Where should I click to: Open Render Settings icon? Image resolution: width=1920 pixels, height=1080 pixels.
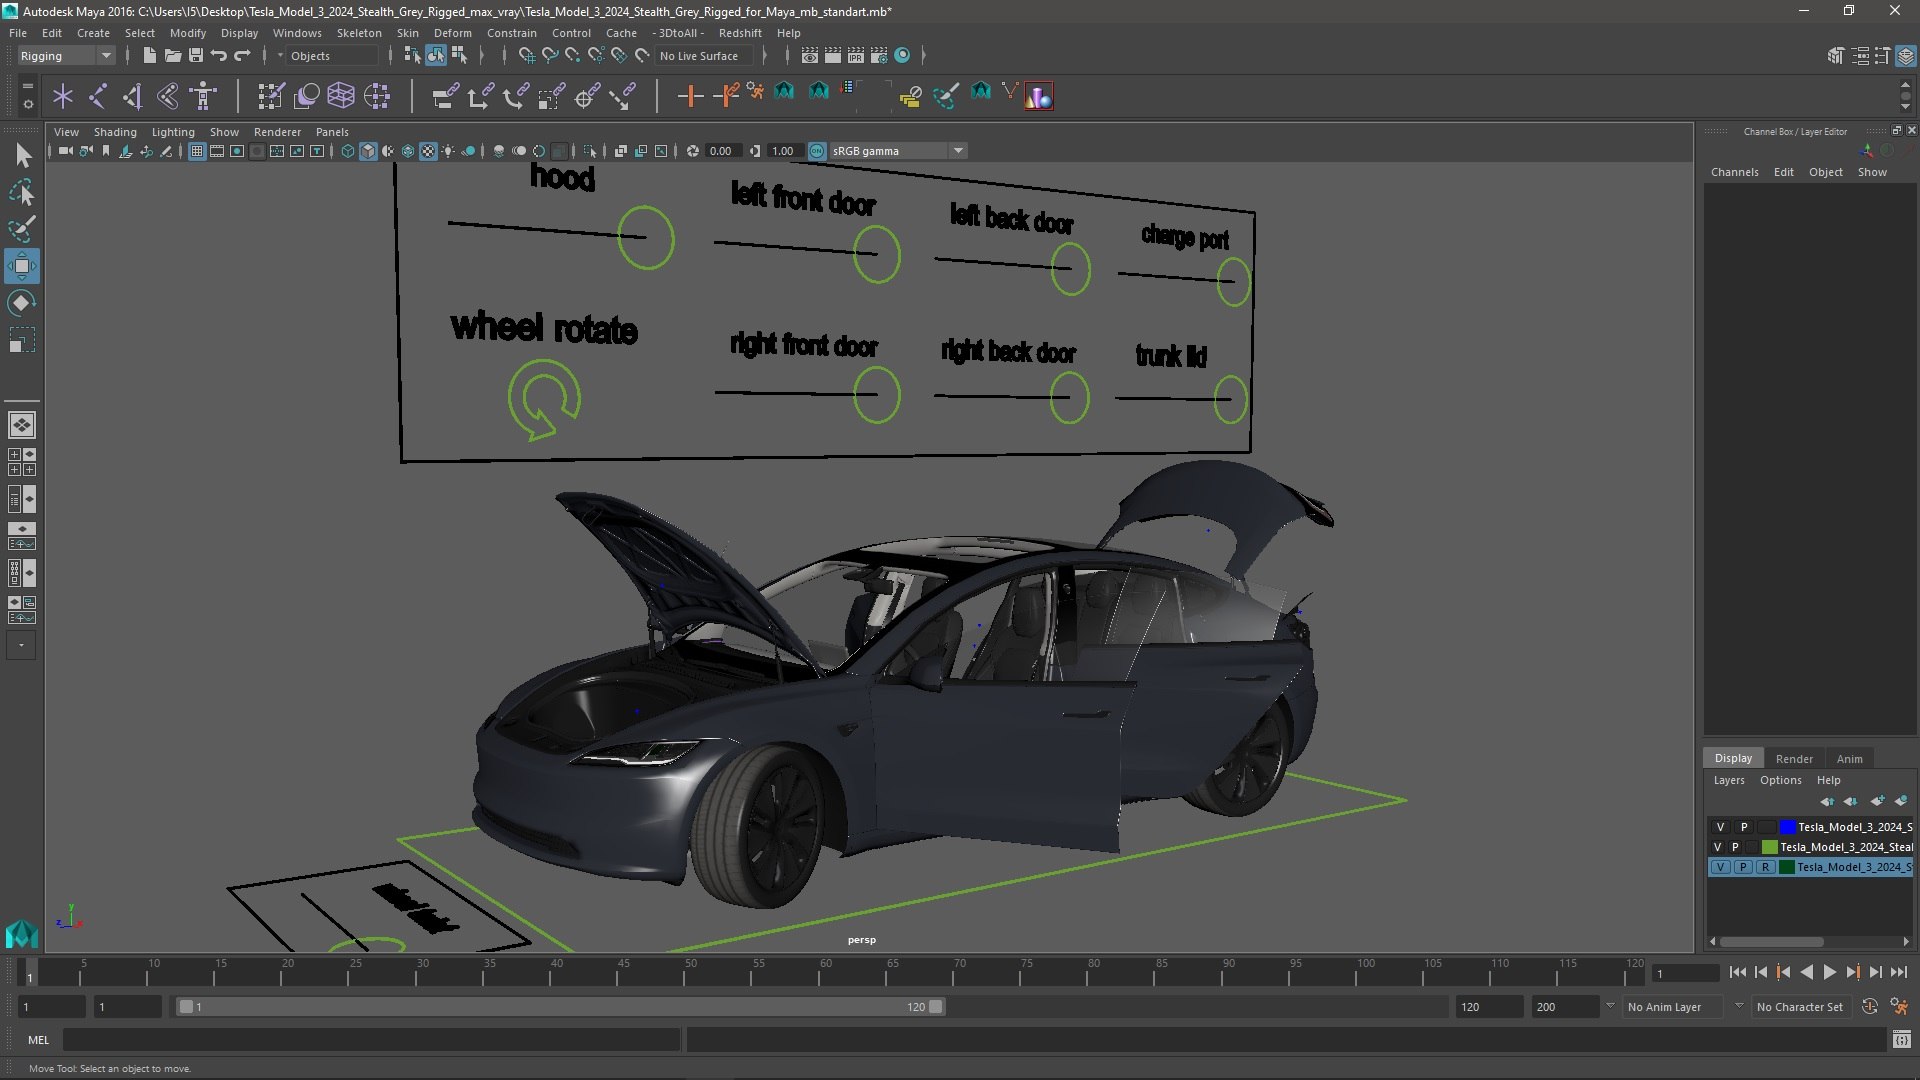pos(879,56)
